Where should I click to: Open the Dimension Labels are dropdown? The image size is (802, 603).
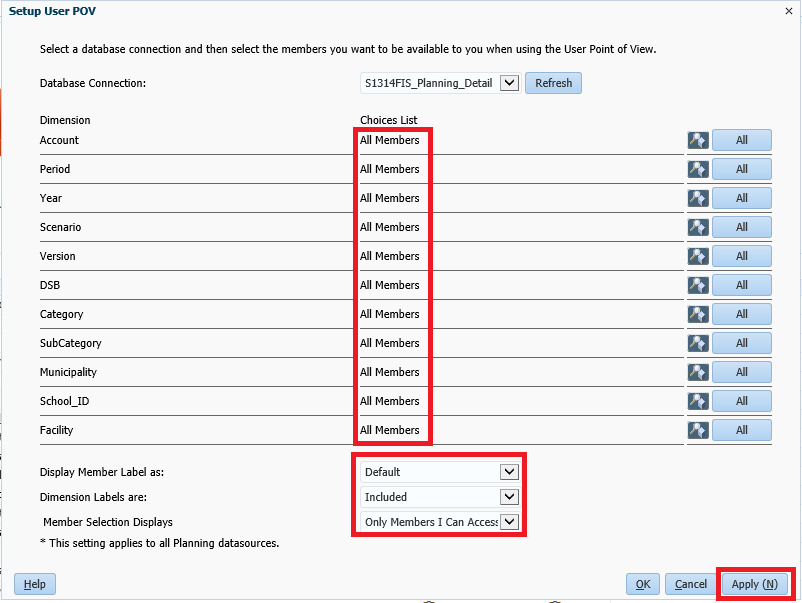pyautogui.click(x=509, y=497)
